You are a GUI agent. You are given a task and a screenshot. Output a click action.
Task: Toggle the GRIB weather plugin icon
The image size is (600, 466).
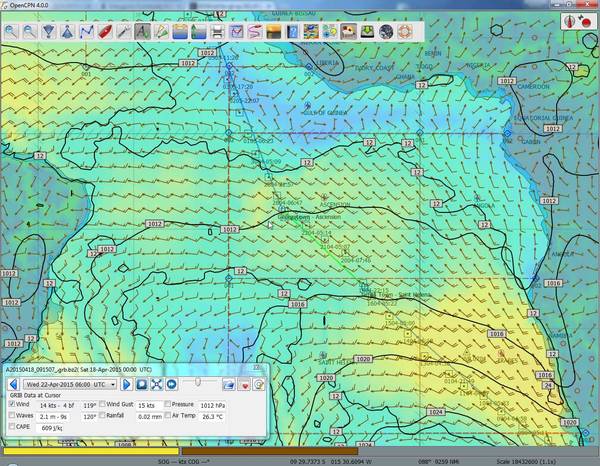click(311, 31)
